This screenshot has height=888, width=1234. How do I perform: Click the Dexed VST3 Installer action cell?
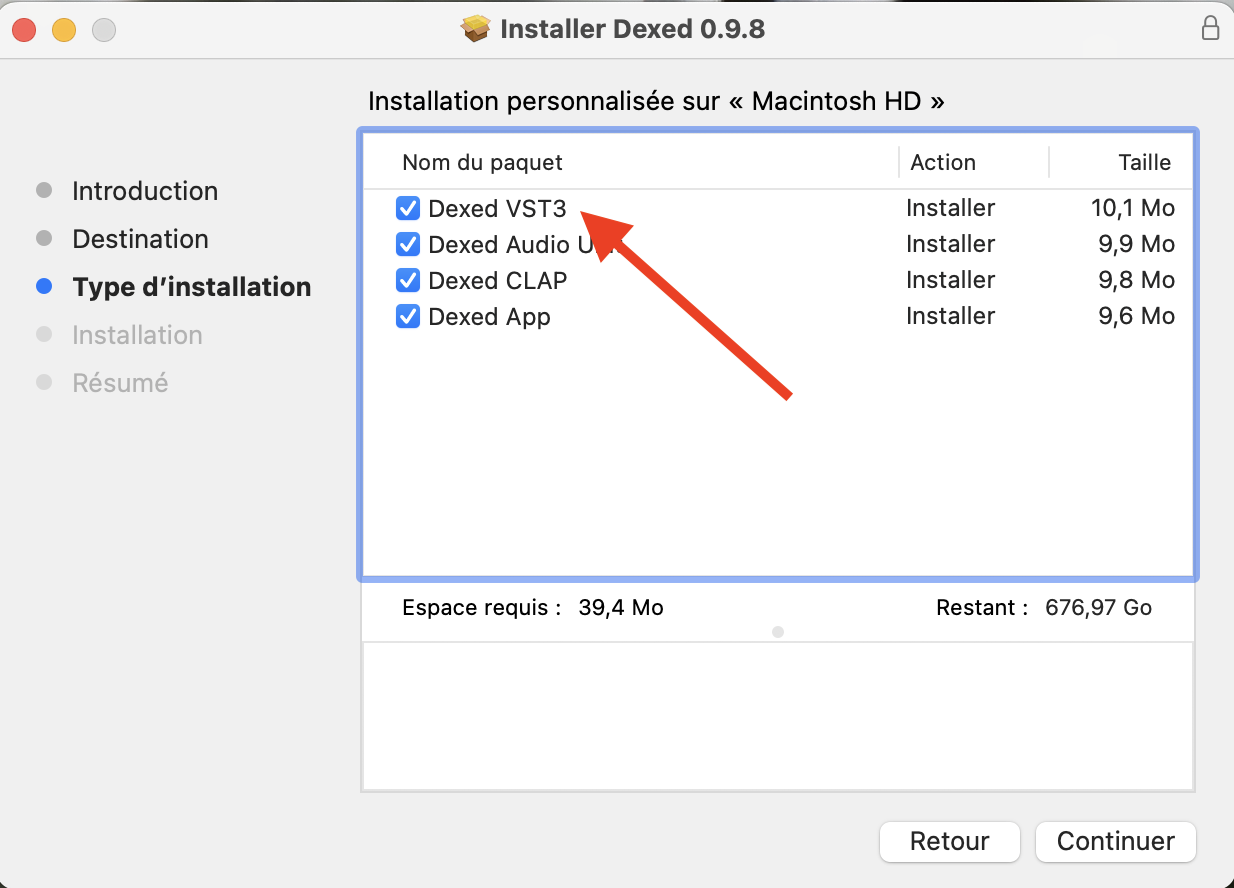(x=950, y=209)
